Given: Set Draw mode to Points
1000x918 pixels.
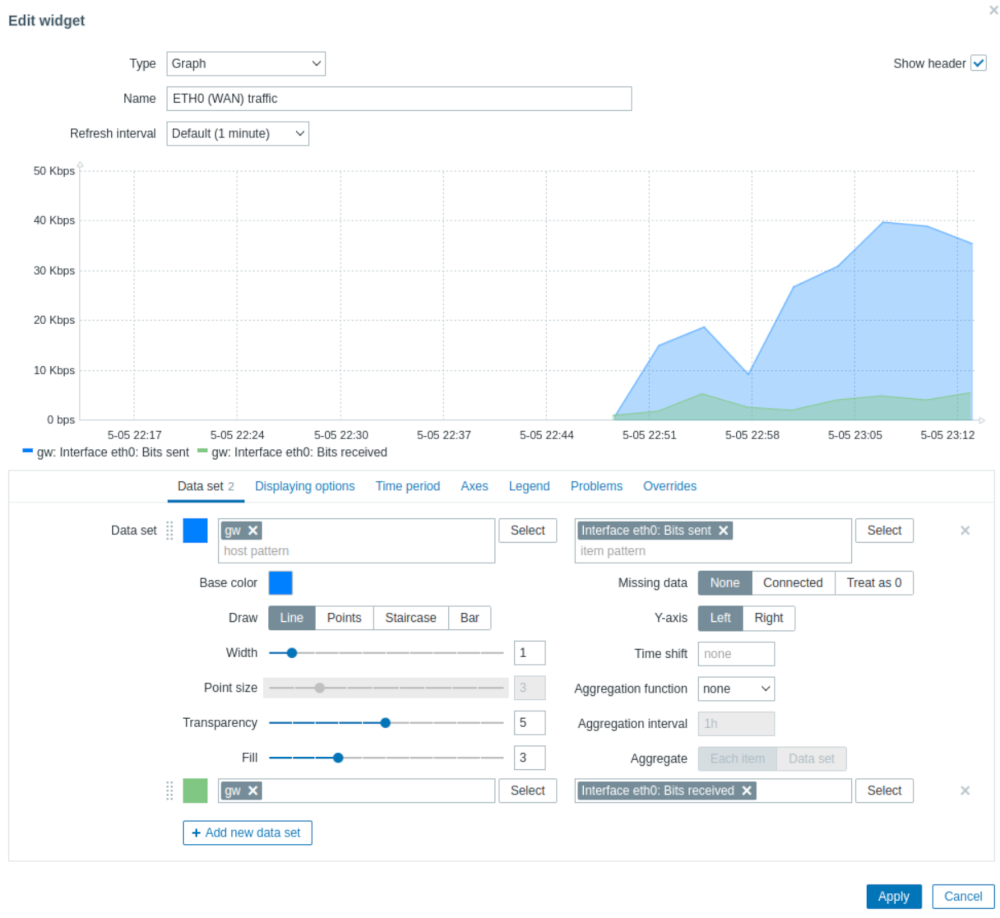Looking at the screenshot, I should [344, 618].
